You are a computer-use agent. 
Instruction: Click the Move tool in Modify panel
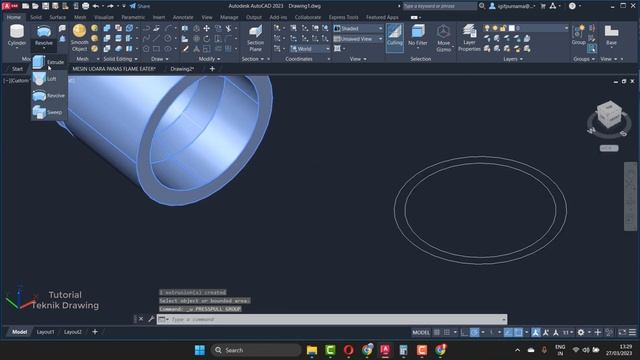click(x=207, y=28)
